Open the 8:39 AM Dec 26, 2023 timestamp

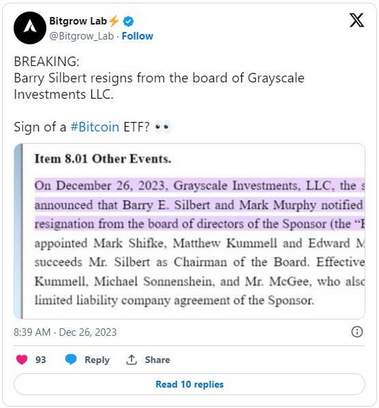pos(65,332)
